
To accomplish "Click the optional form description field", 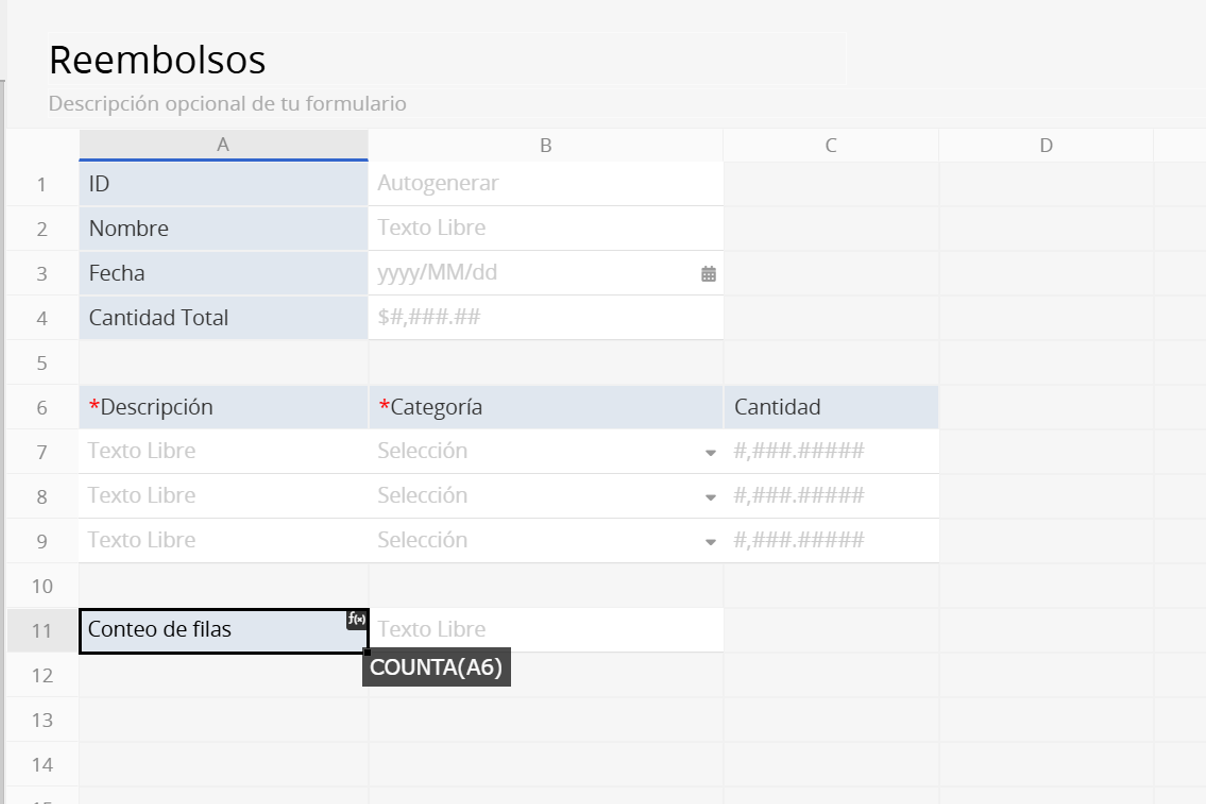I will [x=227, y=104].
